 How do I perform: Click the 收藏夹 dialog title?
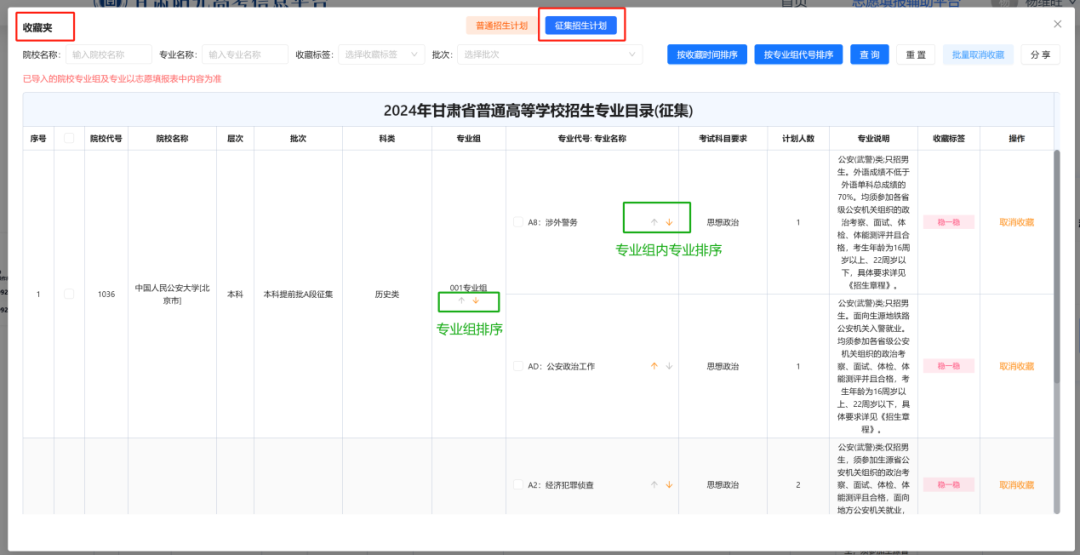[x=37, y=28]
